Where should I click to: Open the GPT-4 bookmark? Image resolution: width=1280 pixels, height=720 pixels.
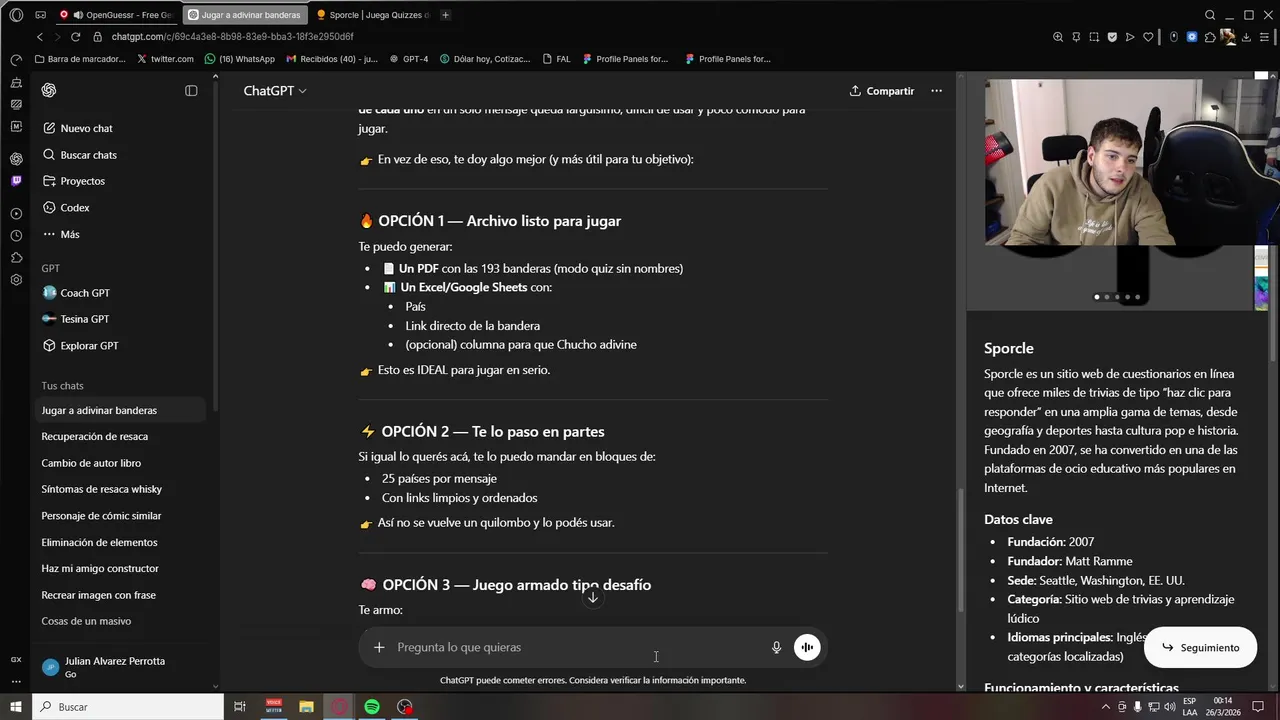[x=409, y=59]
